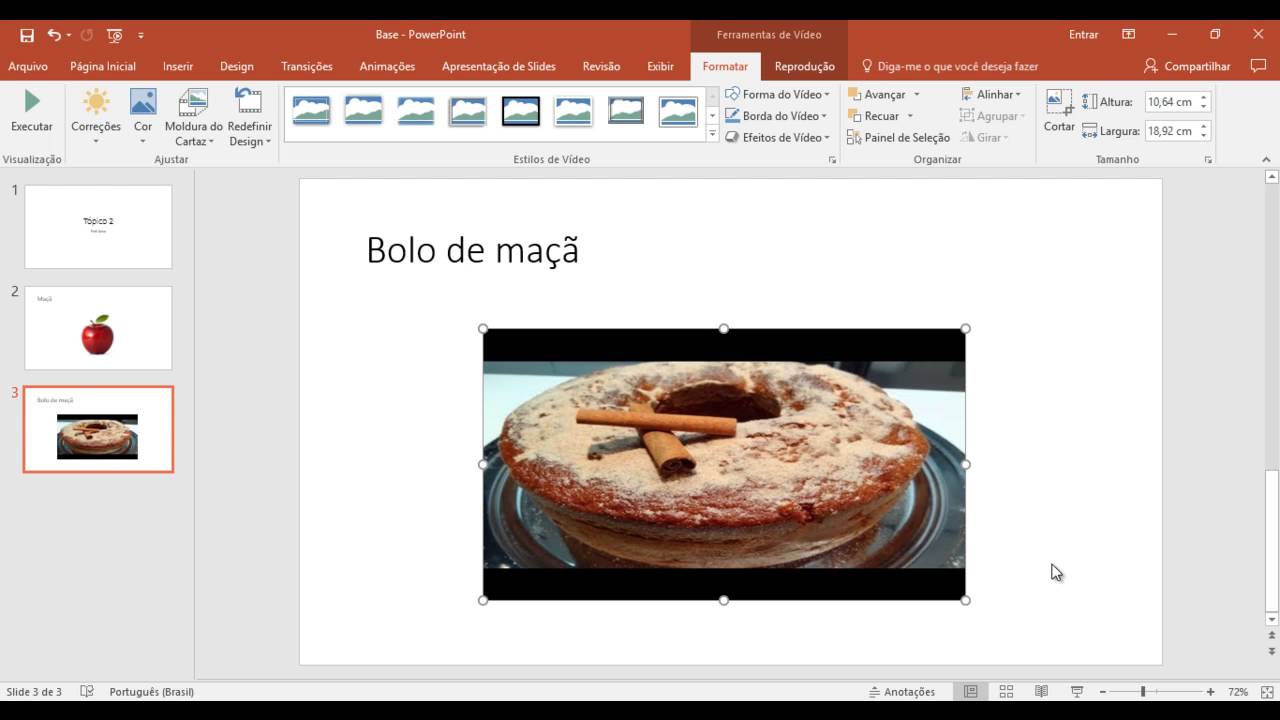The height and width of the screenshot is (720, 1280).
Task: Open the Alinhar alignment dropdown
Action: coord(991,94)
